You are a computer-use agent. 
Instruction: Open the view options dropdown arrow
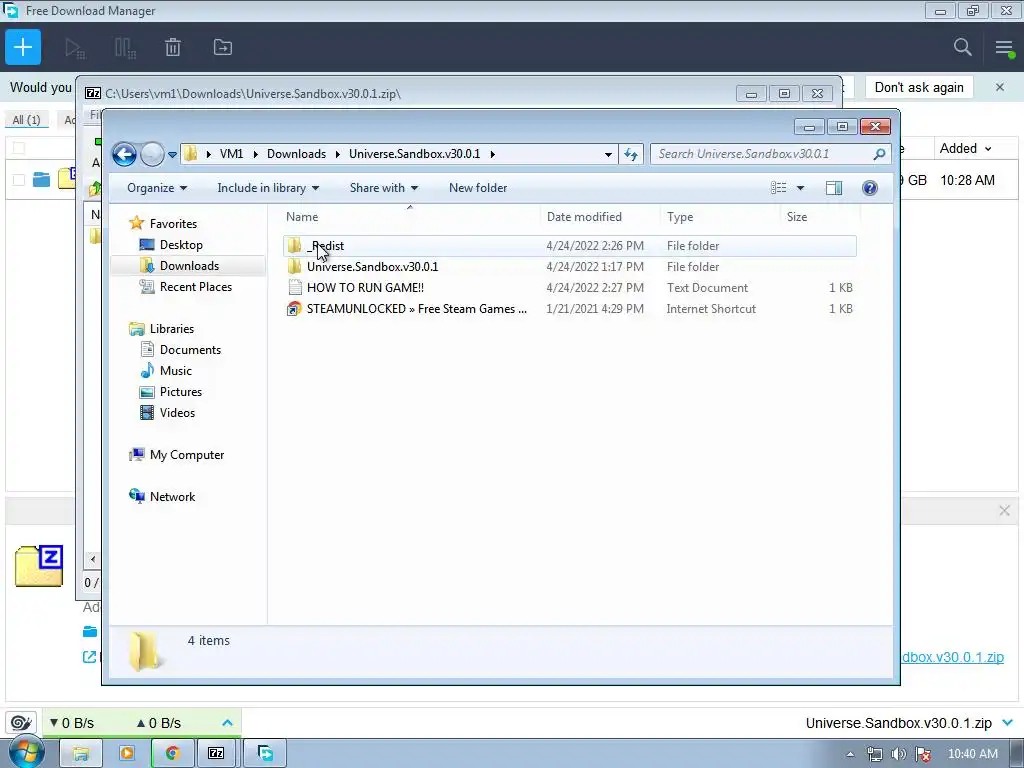click(800, 188)
